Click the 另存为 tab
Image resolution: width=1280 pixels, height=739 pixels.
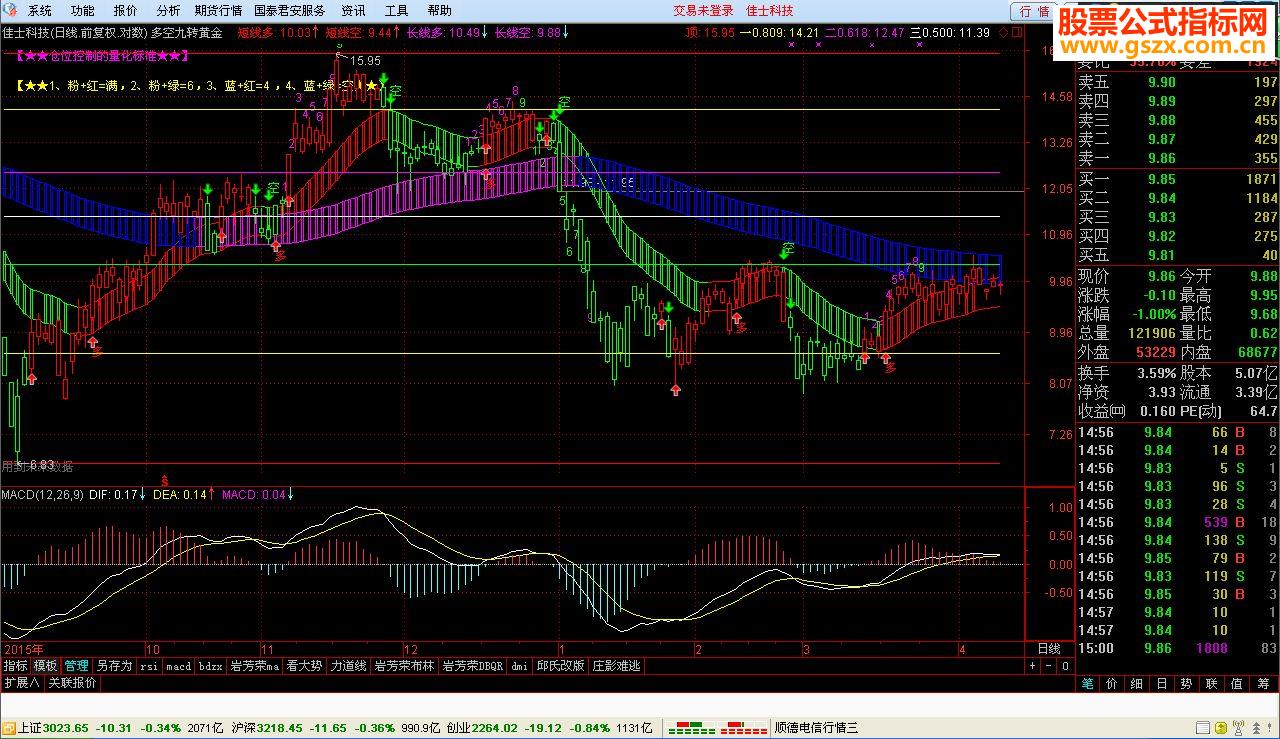click(x=114, y=665)
